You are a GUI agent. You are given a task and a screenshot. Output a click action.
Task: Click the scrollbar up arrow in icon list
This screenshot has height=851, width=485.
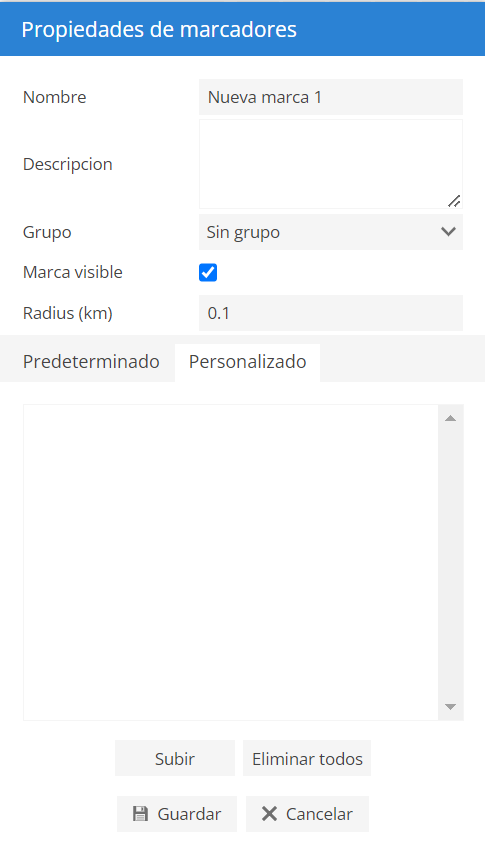point(450,418)
